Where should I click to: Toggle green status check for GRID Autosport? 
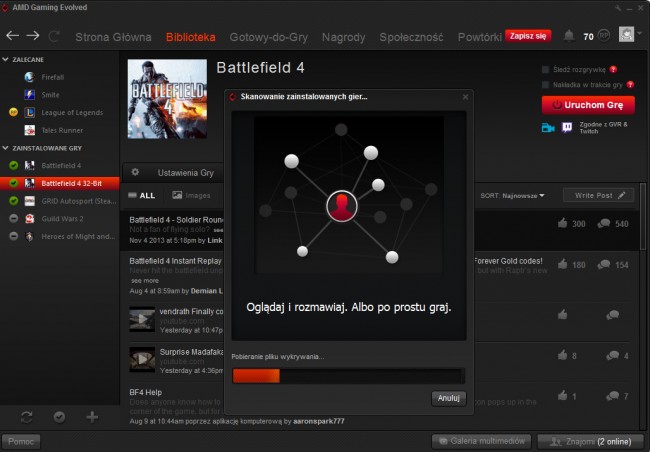pyautogui.click(x=14, y=201)
